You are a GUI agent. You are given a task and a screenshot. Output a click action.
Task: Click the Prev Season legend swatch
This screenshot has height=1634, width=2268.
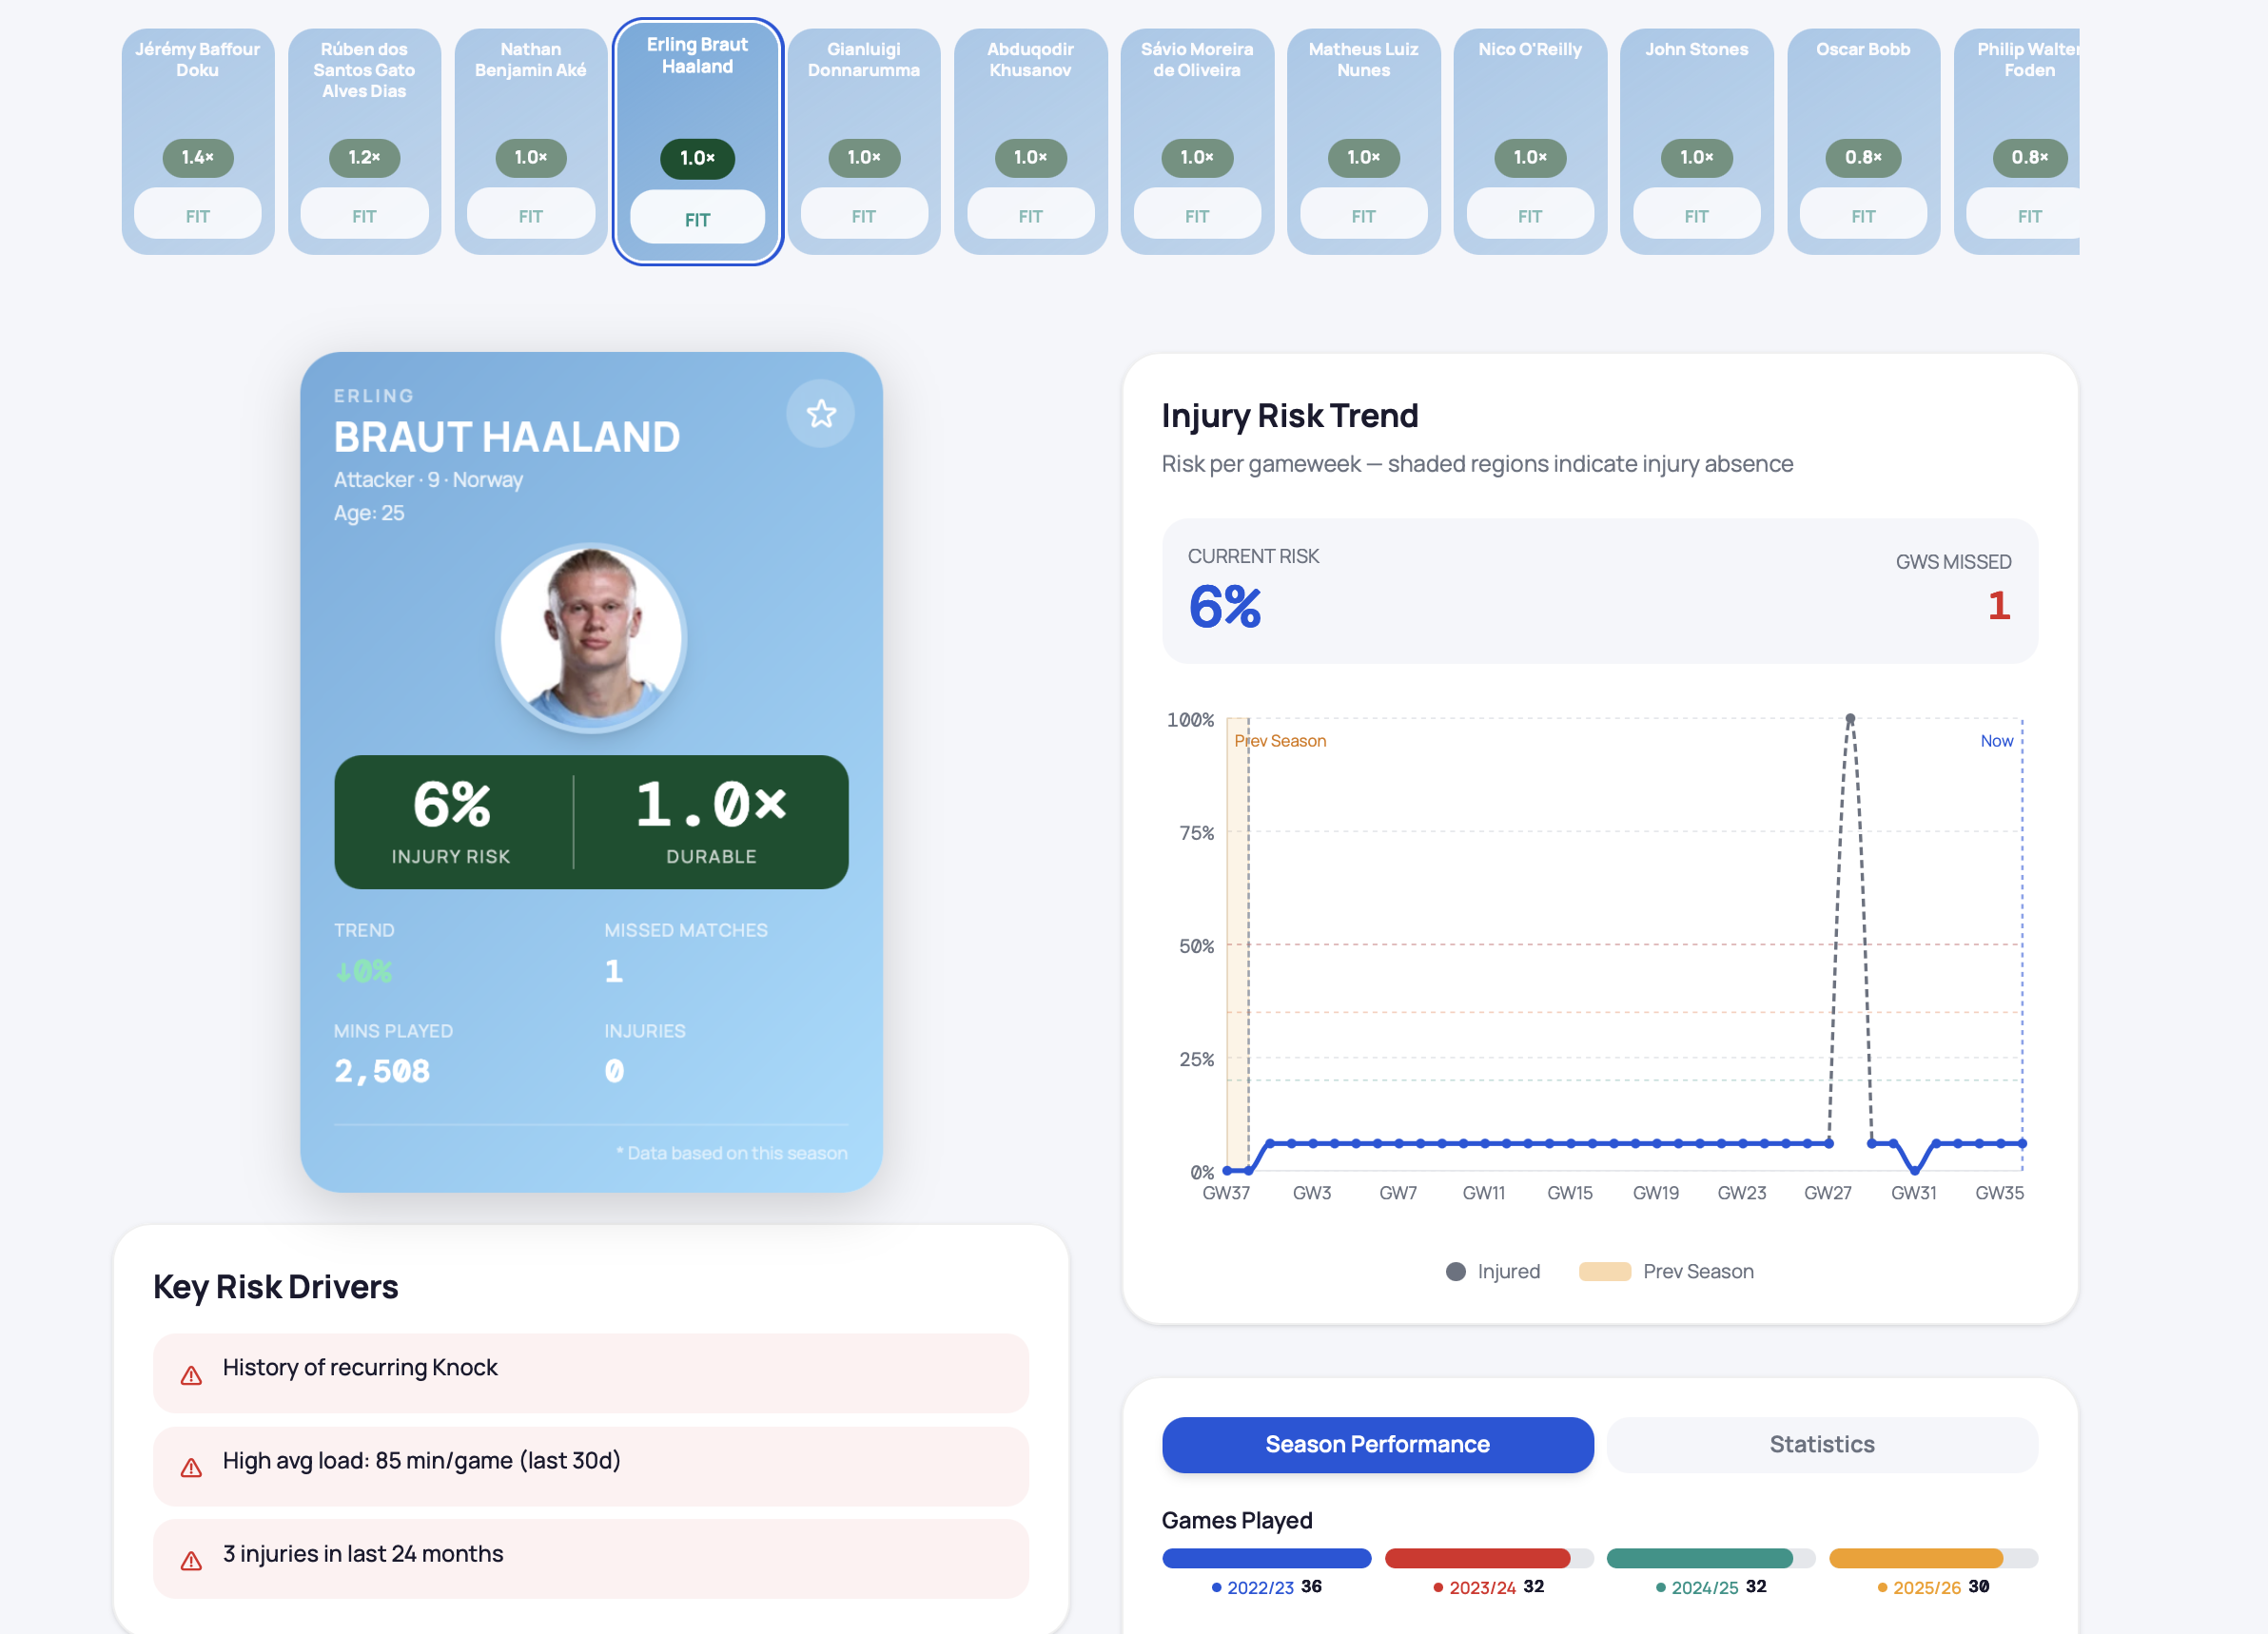pyautogui.click(x=1604, y=1271)
